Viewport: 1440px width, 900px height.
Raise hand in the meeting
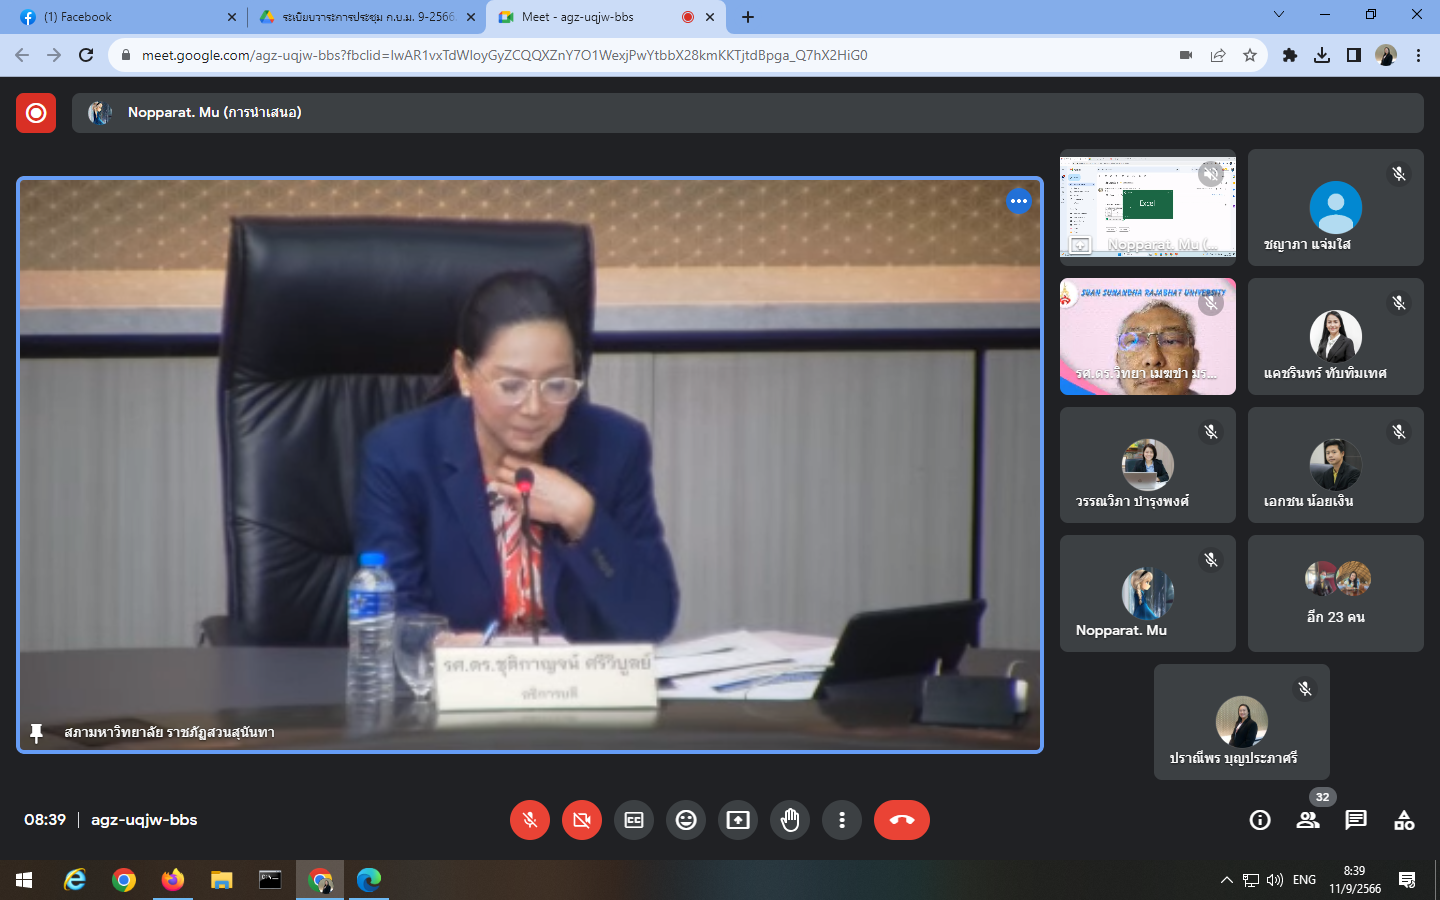coord(790,820)
